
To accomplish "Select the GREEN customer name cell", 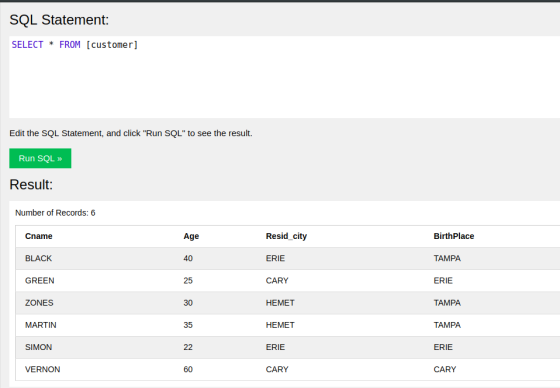I will tap(40, 280).
